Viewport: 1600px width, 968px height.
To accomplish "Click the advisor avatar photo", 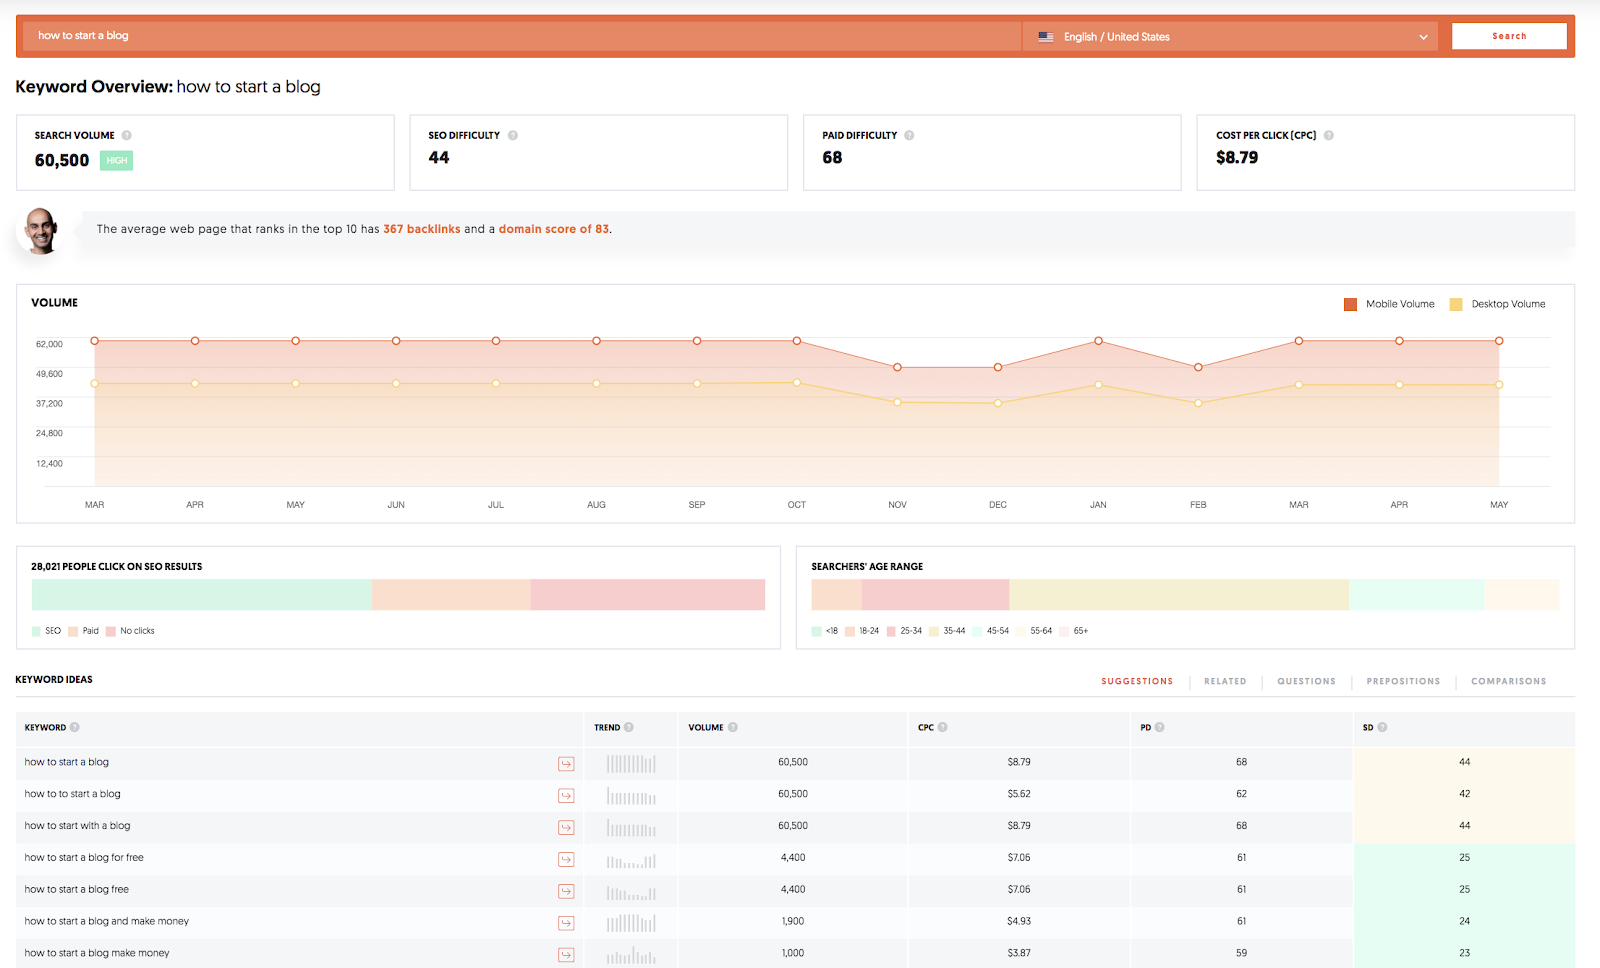I will click(x=41, y=231).
